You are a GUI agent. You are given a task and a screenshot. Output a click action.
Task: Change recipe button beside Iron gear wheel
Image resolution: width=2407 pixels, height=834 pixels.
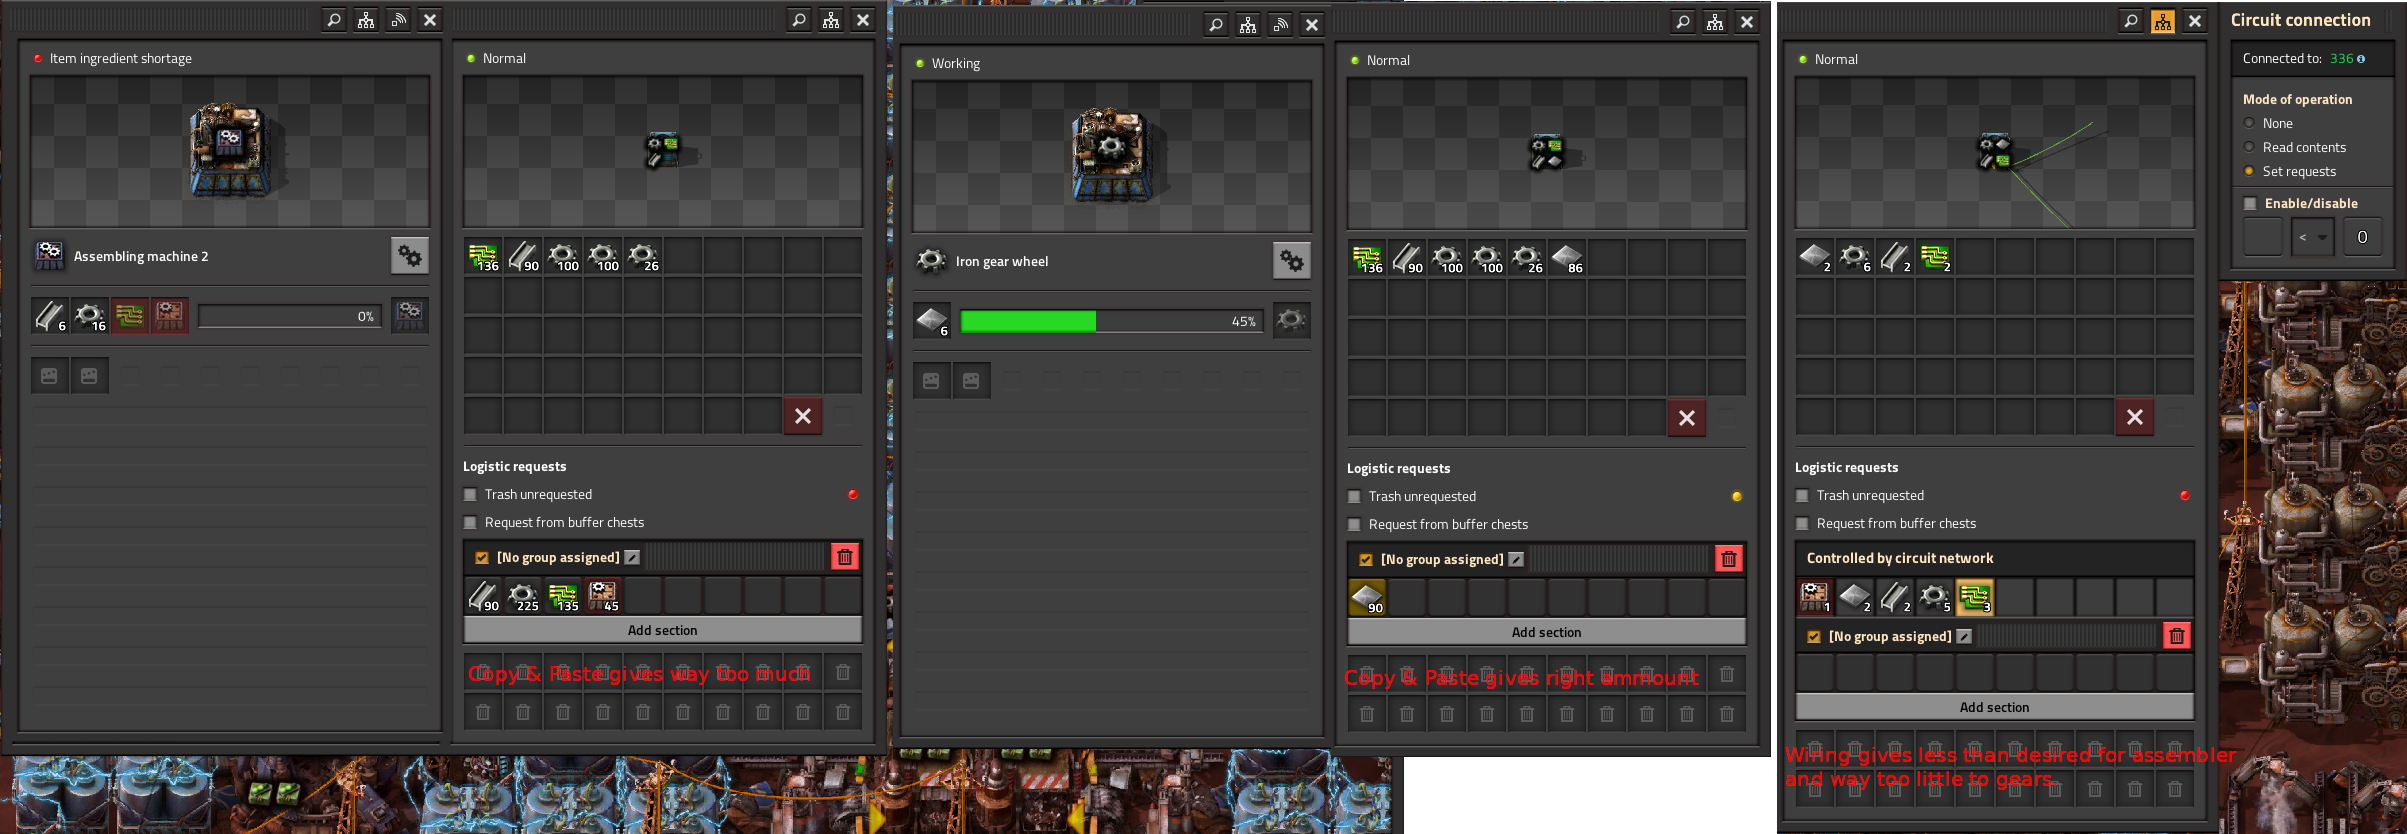pyautogui.click(x=1292, y=261)
